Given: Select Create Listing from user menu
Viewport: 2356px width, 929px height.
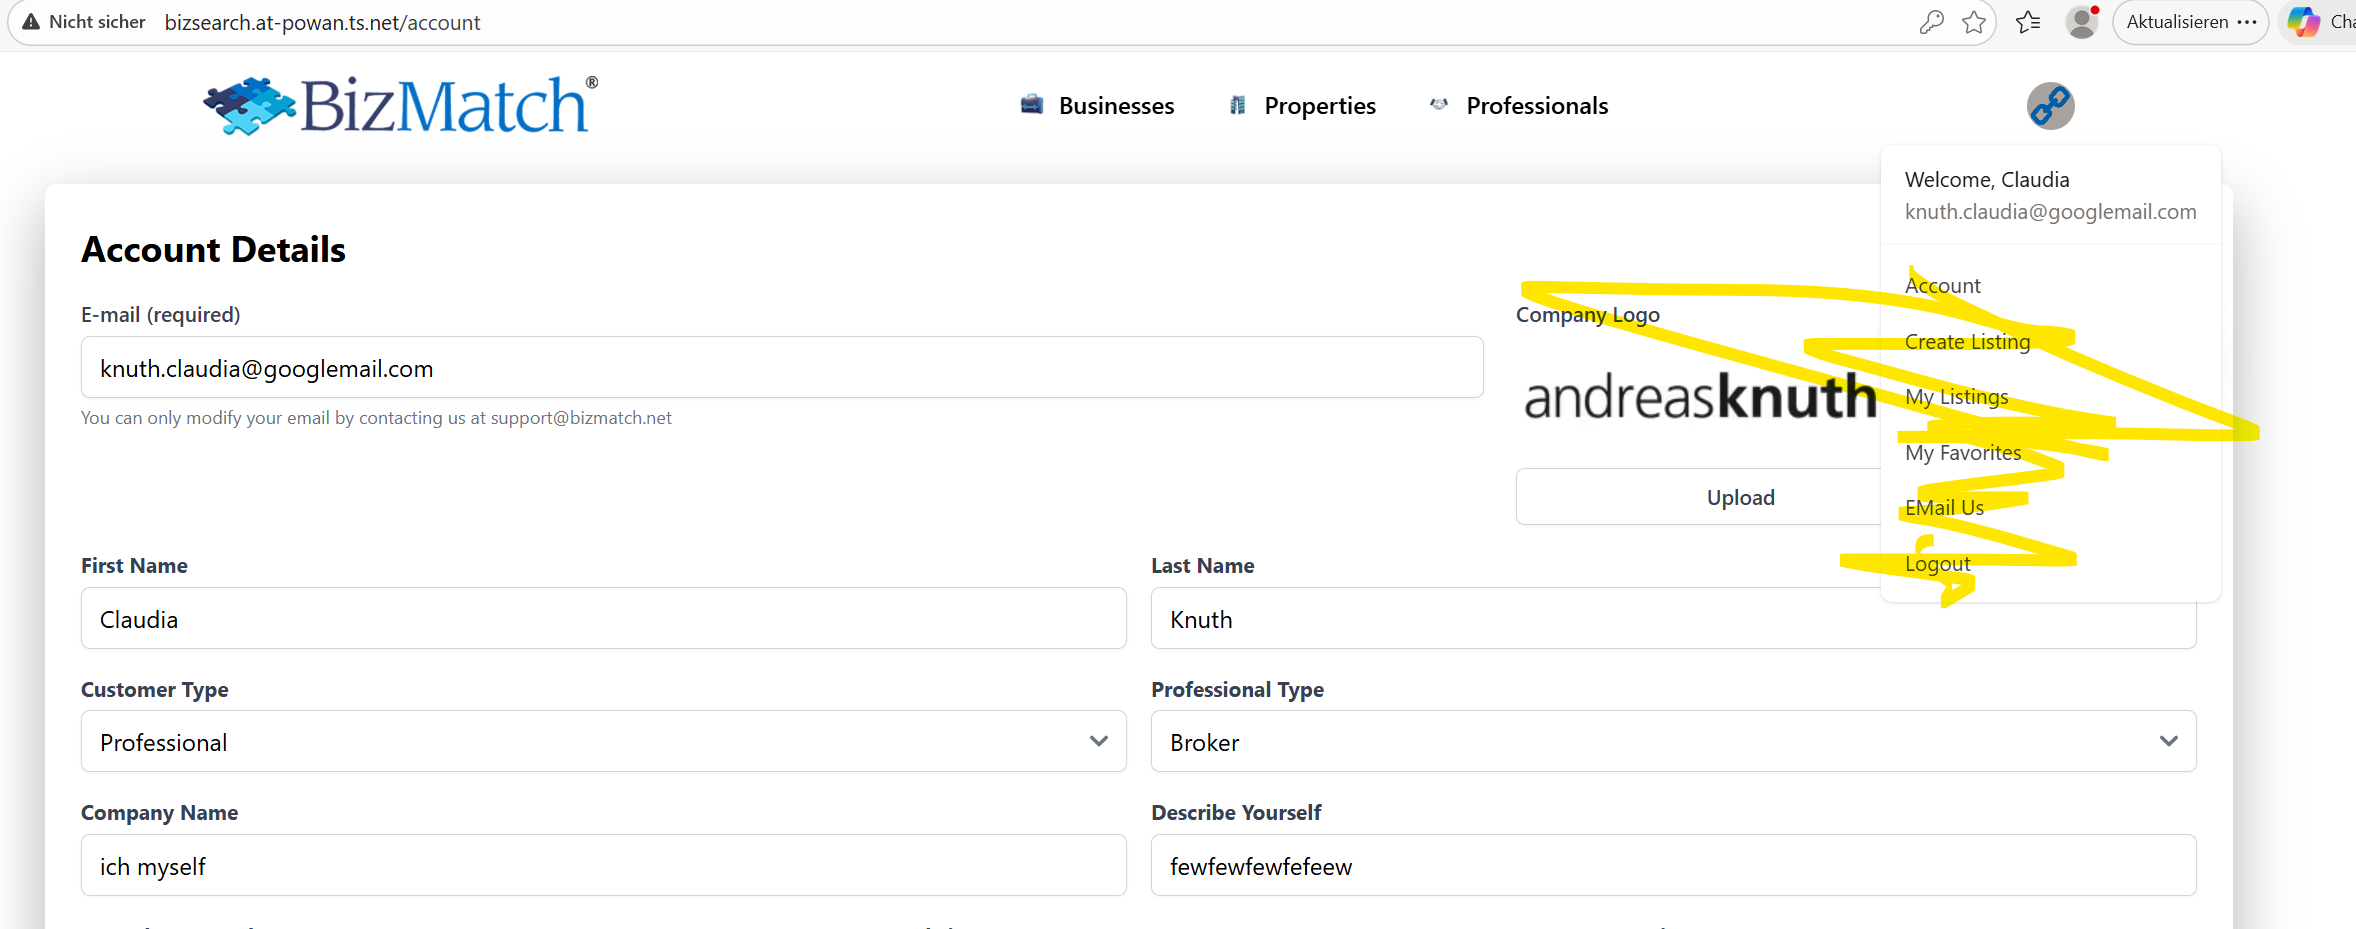Looking at the screenshot, I should point(1967,342).
